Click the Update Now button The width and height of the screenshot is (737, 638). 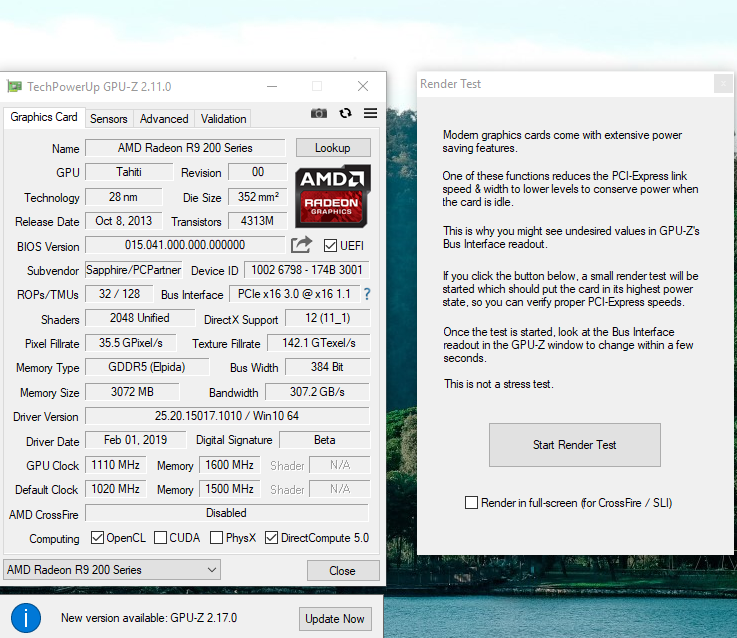point(335,619)
